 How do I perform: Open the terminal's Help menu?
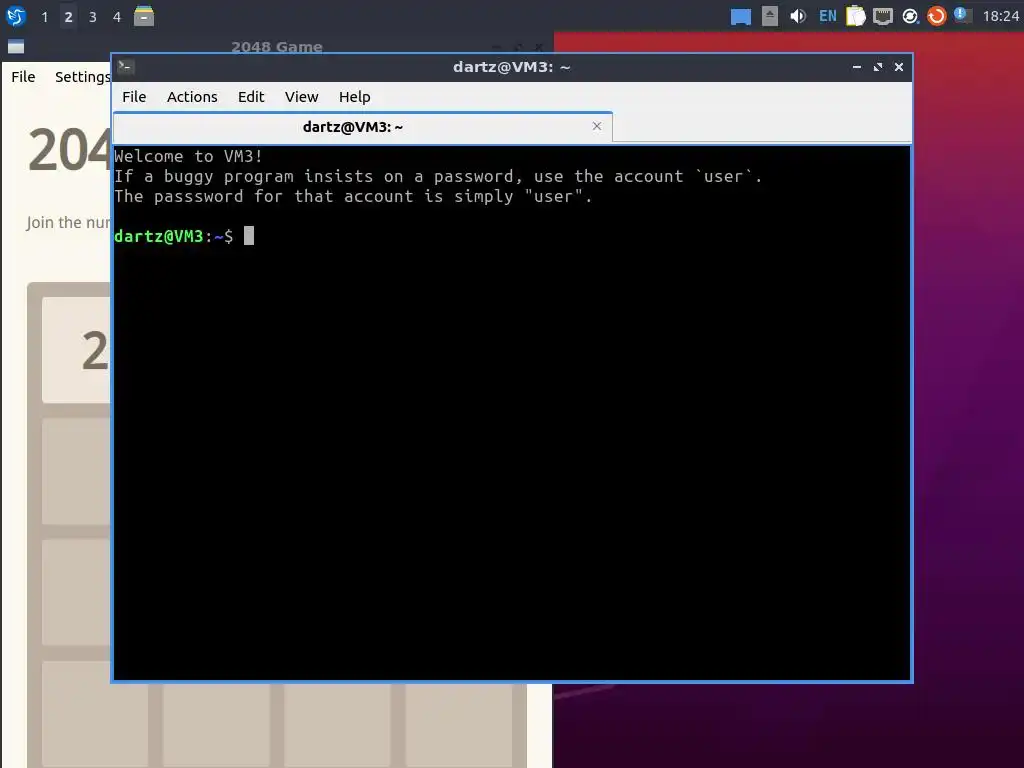355,97
